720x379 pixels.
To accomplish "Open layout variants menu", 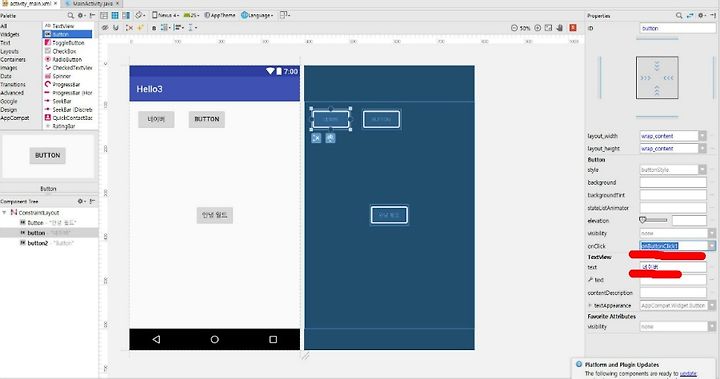I will 285,15.
